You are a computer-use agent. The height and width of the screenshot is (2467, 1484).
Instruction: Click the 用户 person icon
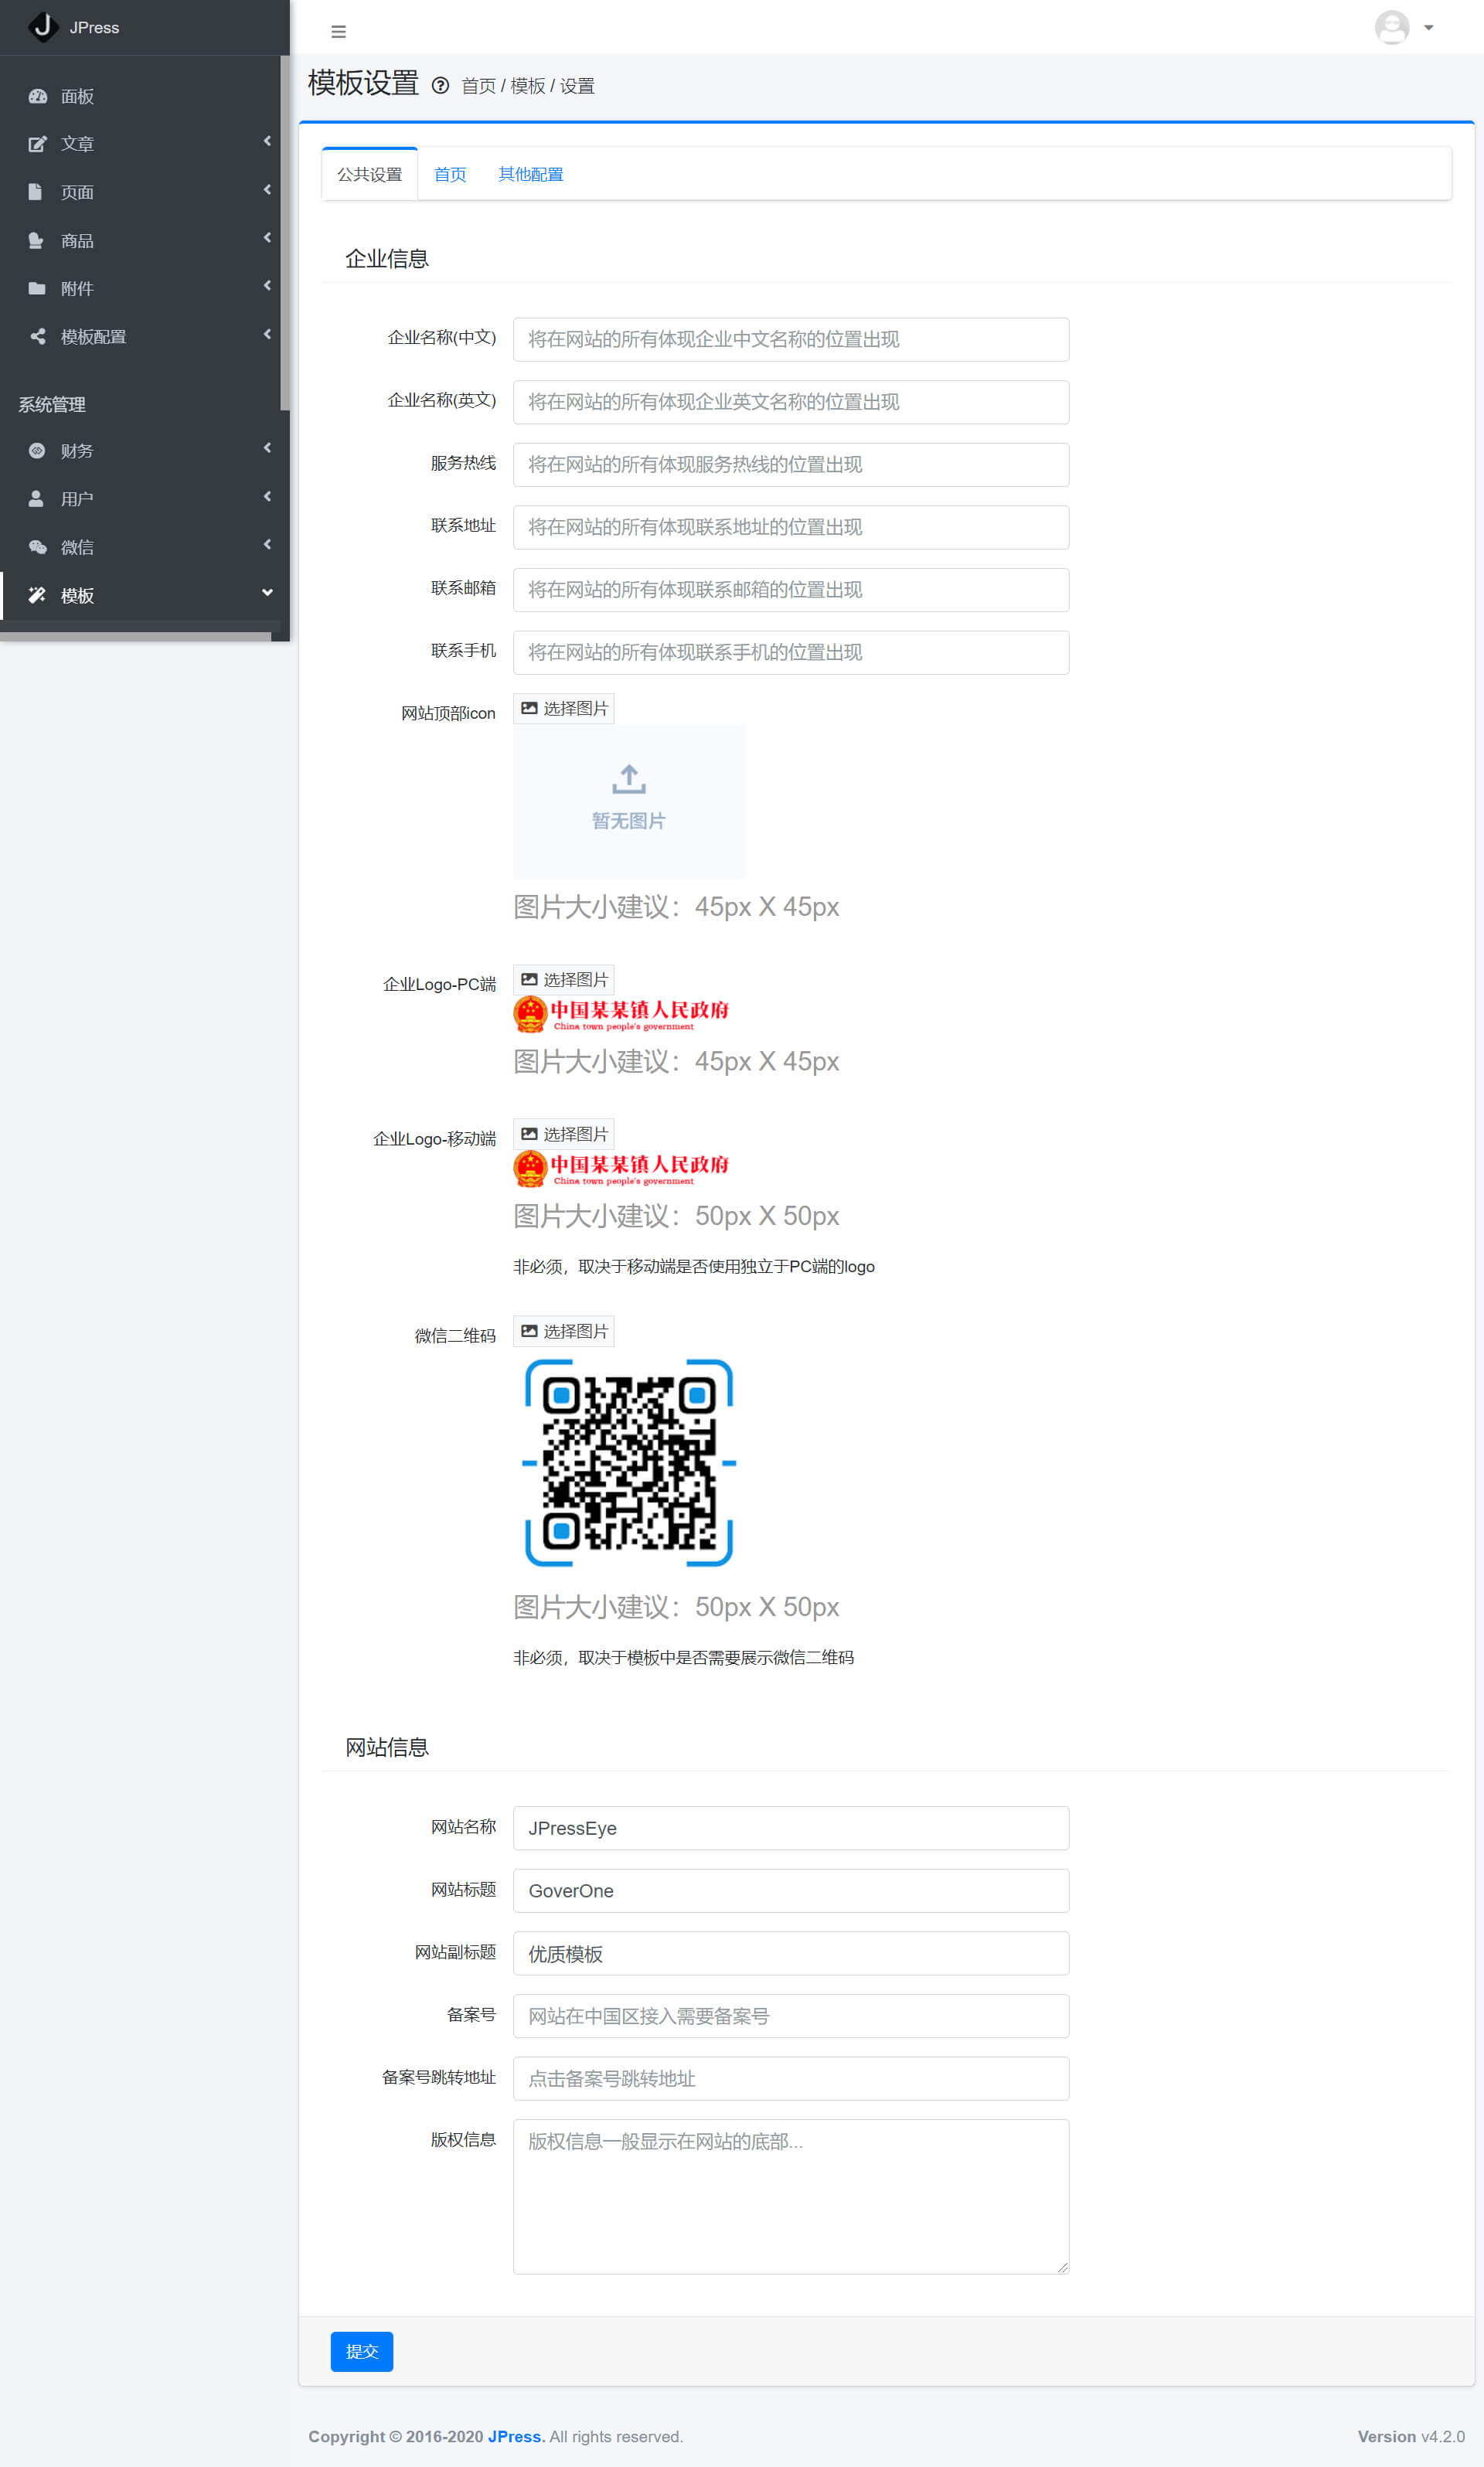(x=36, y=498)
